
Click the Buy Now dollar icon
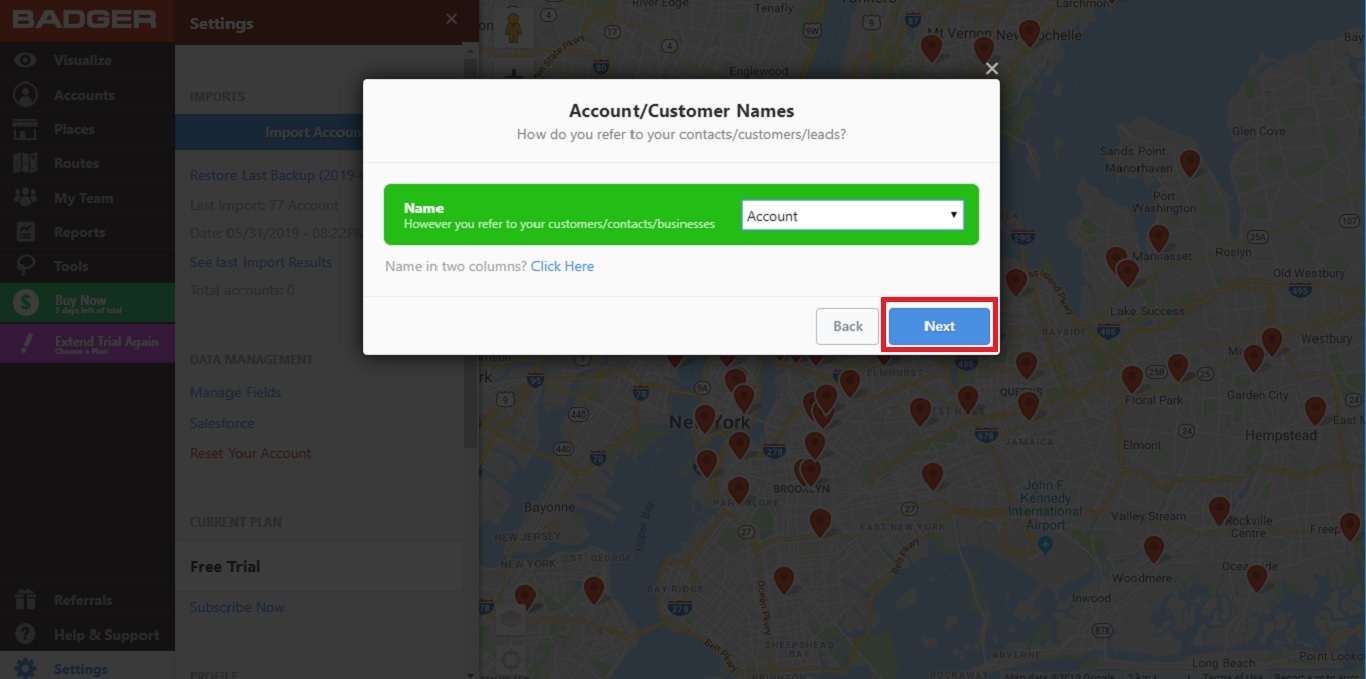tap(26, 302)
